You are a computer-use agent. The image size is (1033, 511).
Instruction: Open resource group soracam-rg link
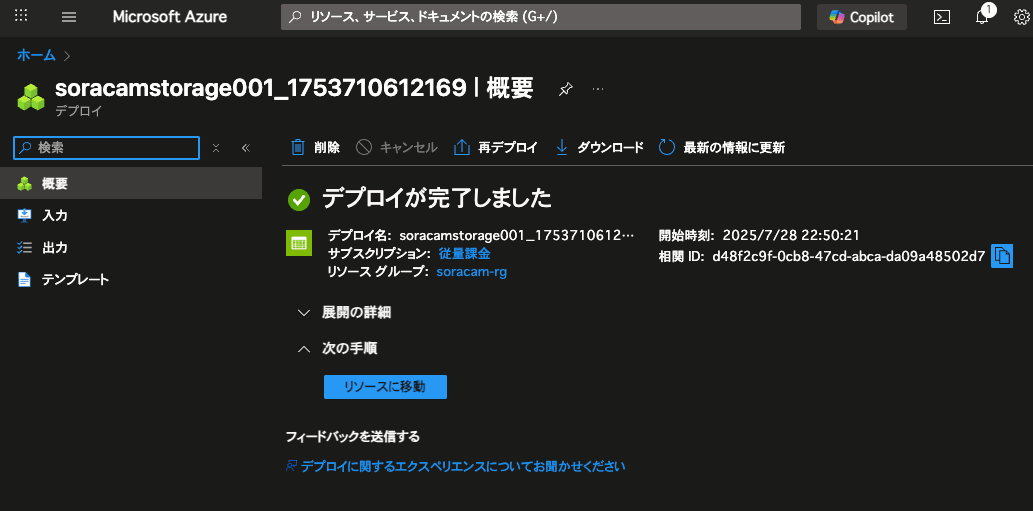[x=472, y=272]
